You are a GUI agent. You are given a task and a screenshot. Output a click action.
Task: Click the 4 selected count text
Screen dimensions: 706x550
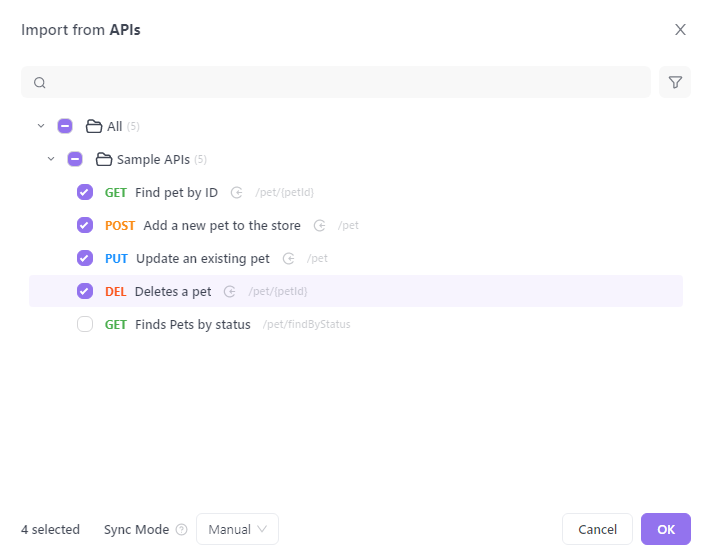coord(50,529)
